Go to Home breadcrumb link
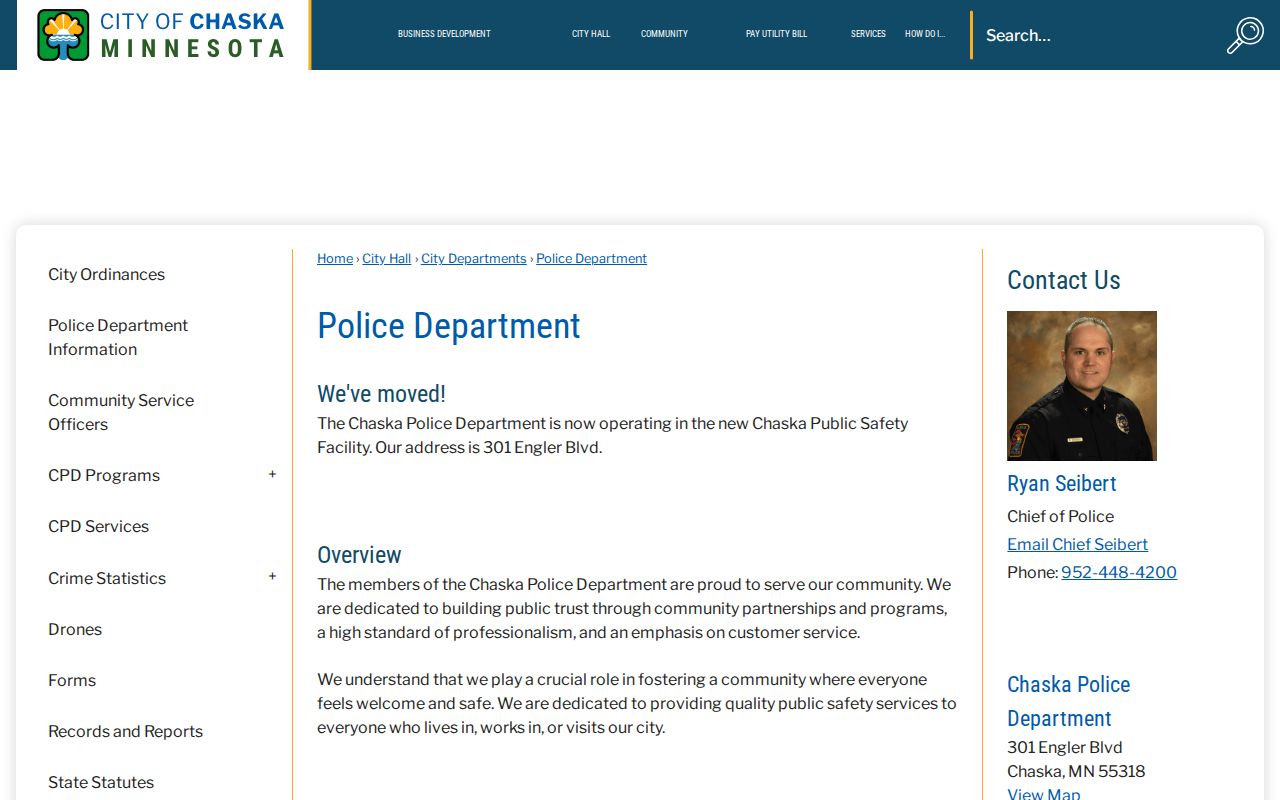Viewport: 1280px width, 800px height. click(x=335, y=259)
